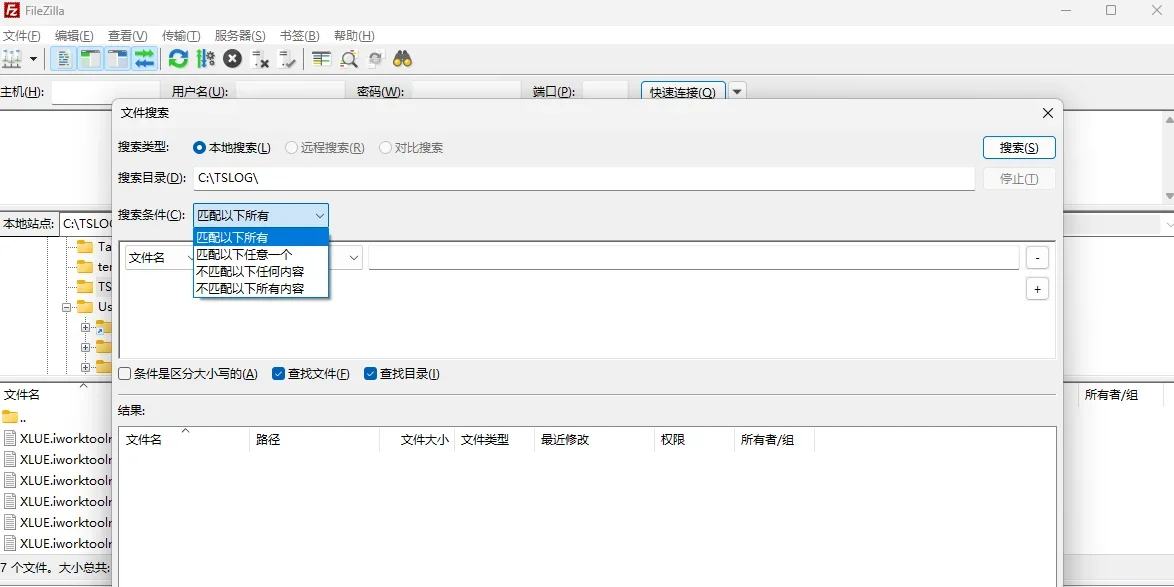The height and width of the screenshot is (587, 1174).
Task: Toggle the directory comparison icon
Action: coord(349,58)
